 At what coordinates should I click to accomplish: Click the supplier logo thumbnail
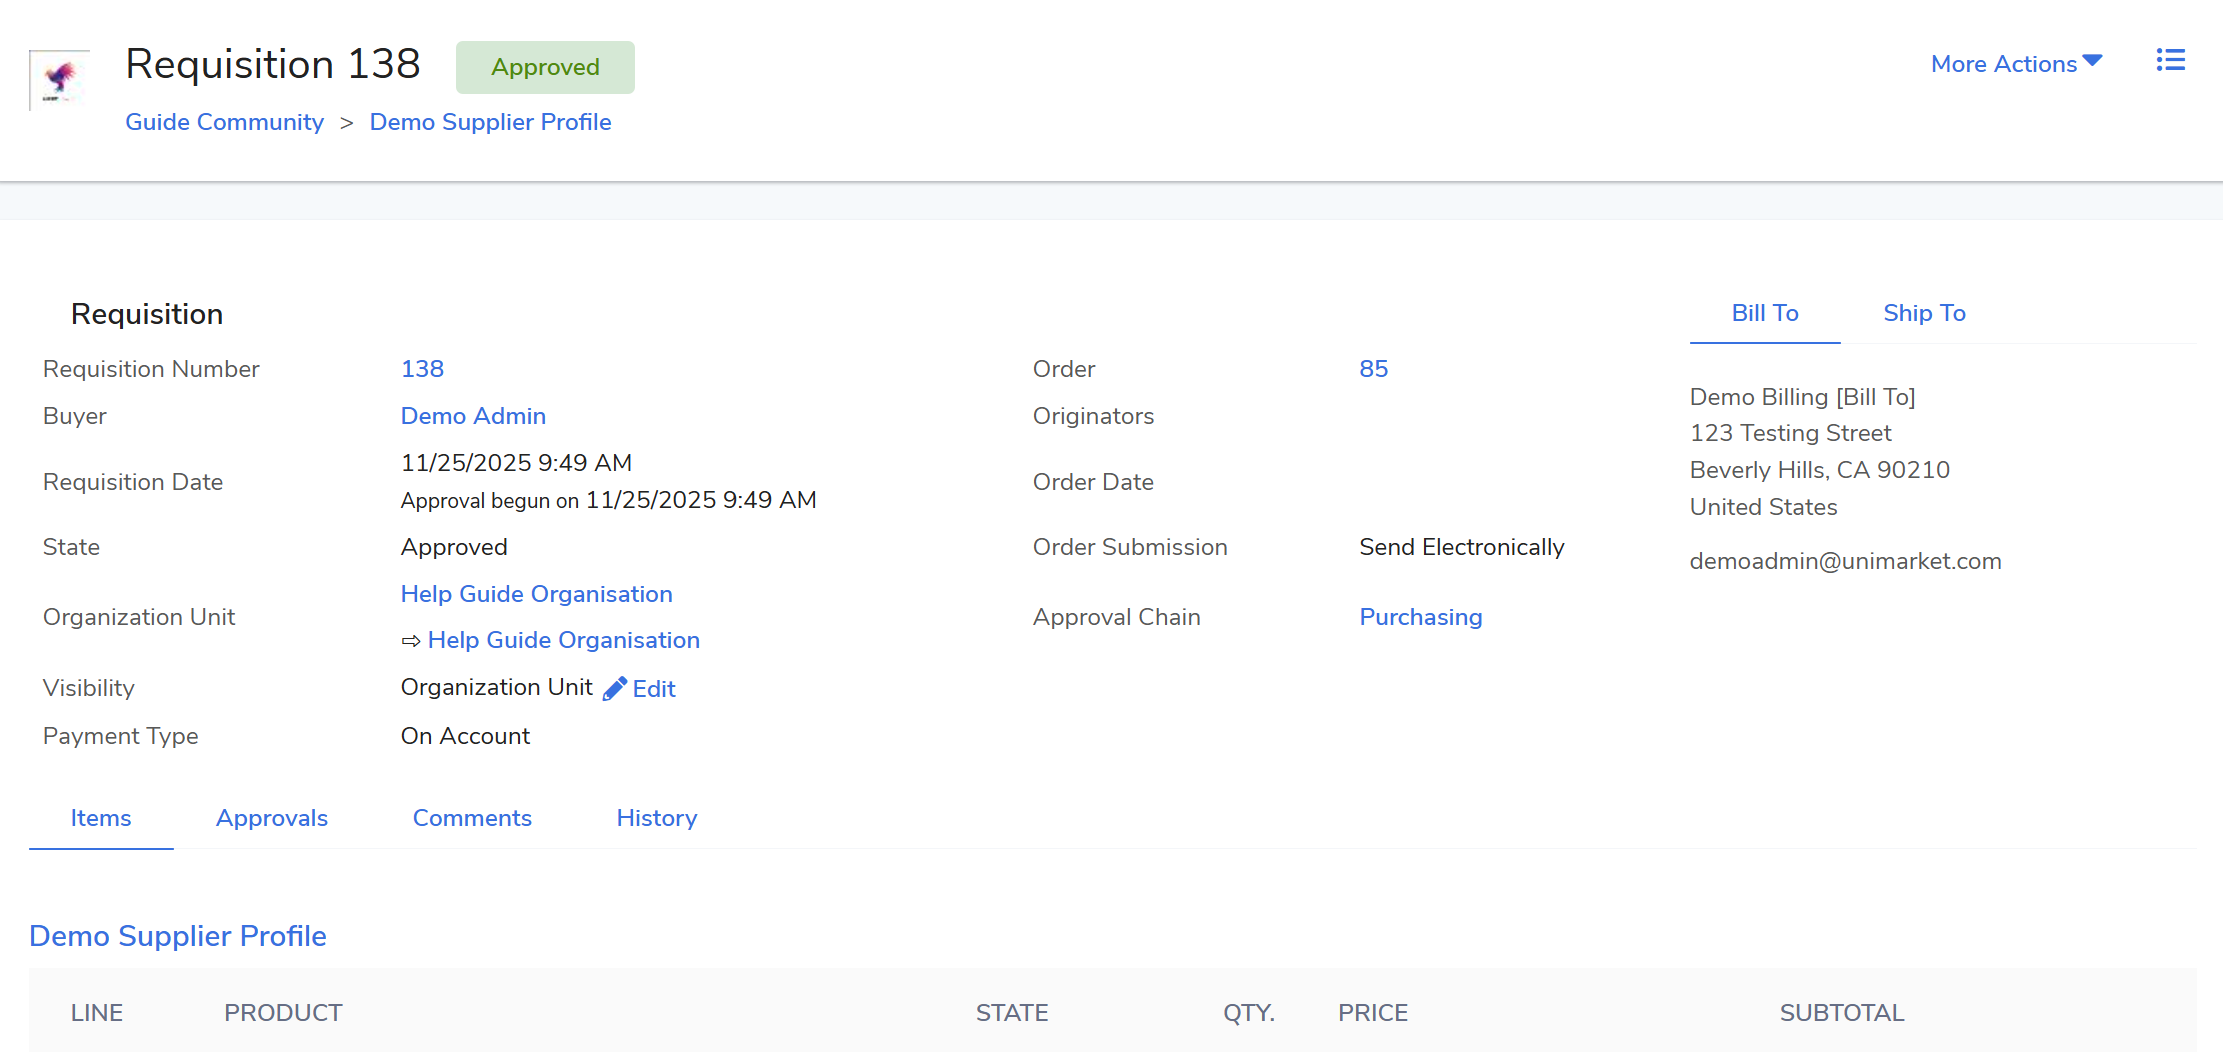point(60,79)
